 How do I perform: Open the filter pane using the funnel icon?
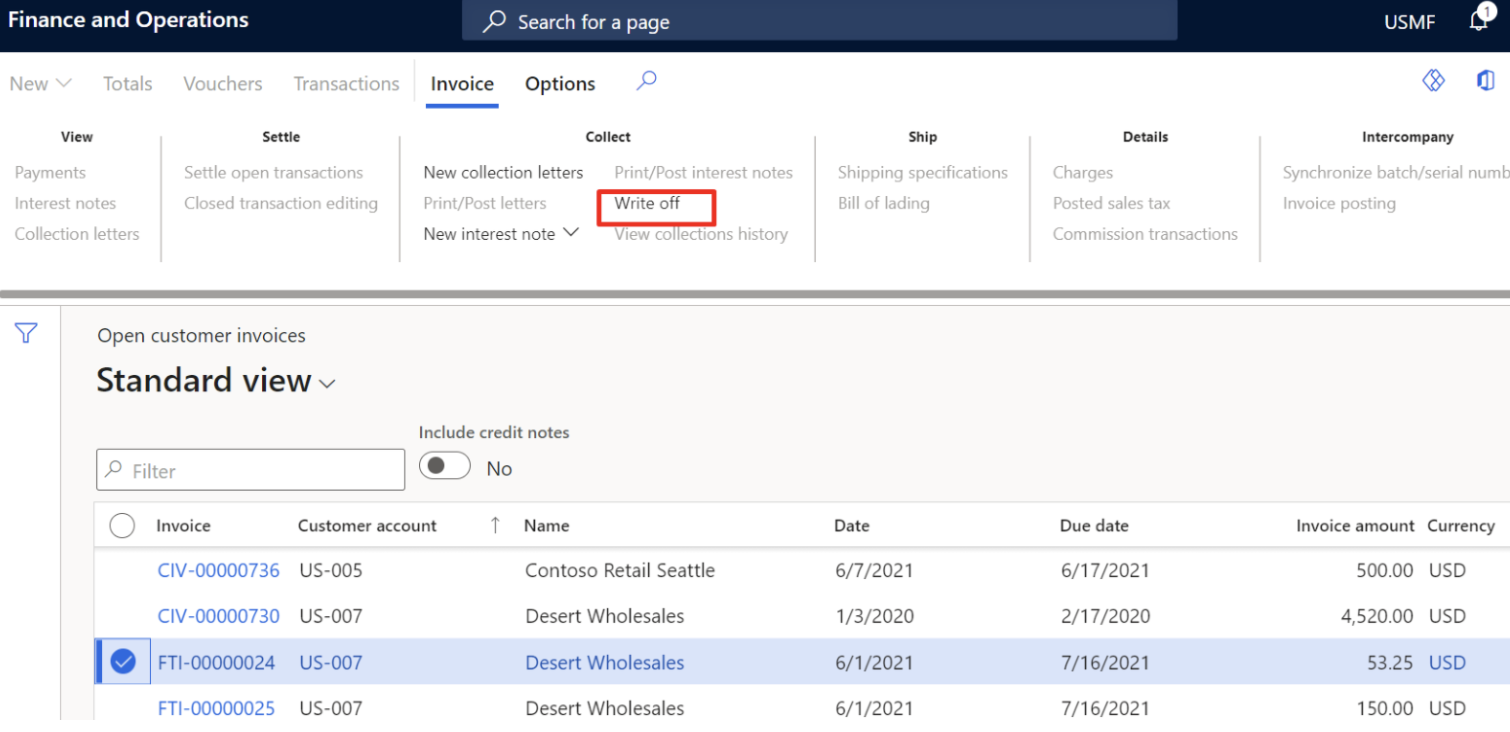[25, 332]
